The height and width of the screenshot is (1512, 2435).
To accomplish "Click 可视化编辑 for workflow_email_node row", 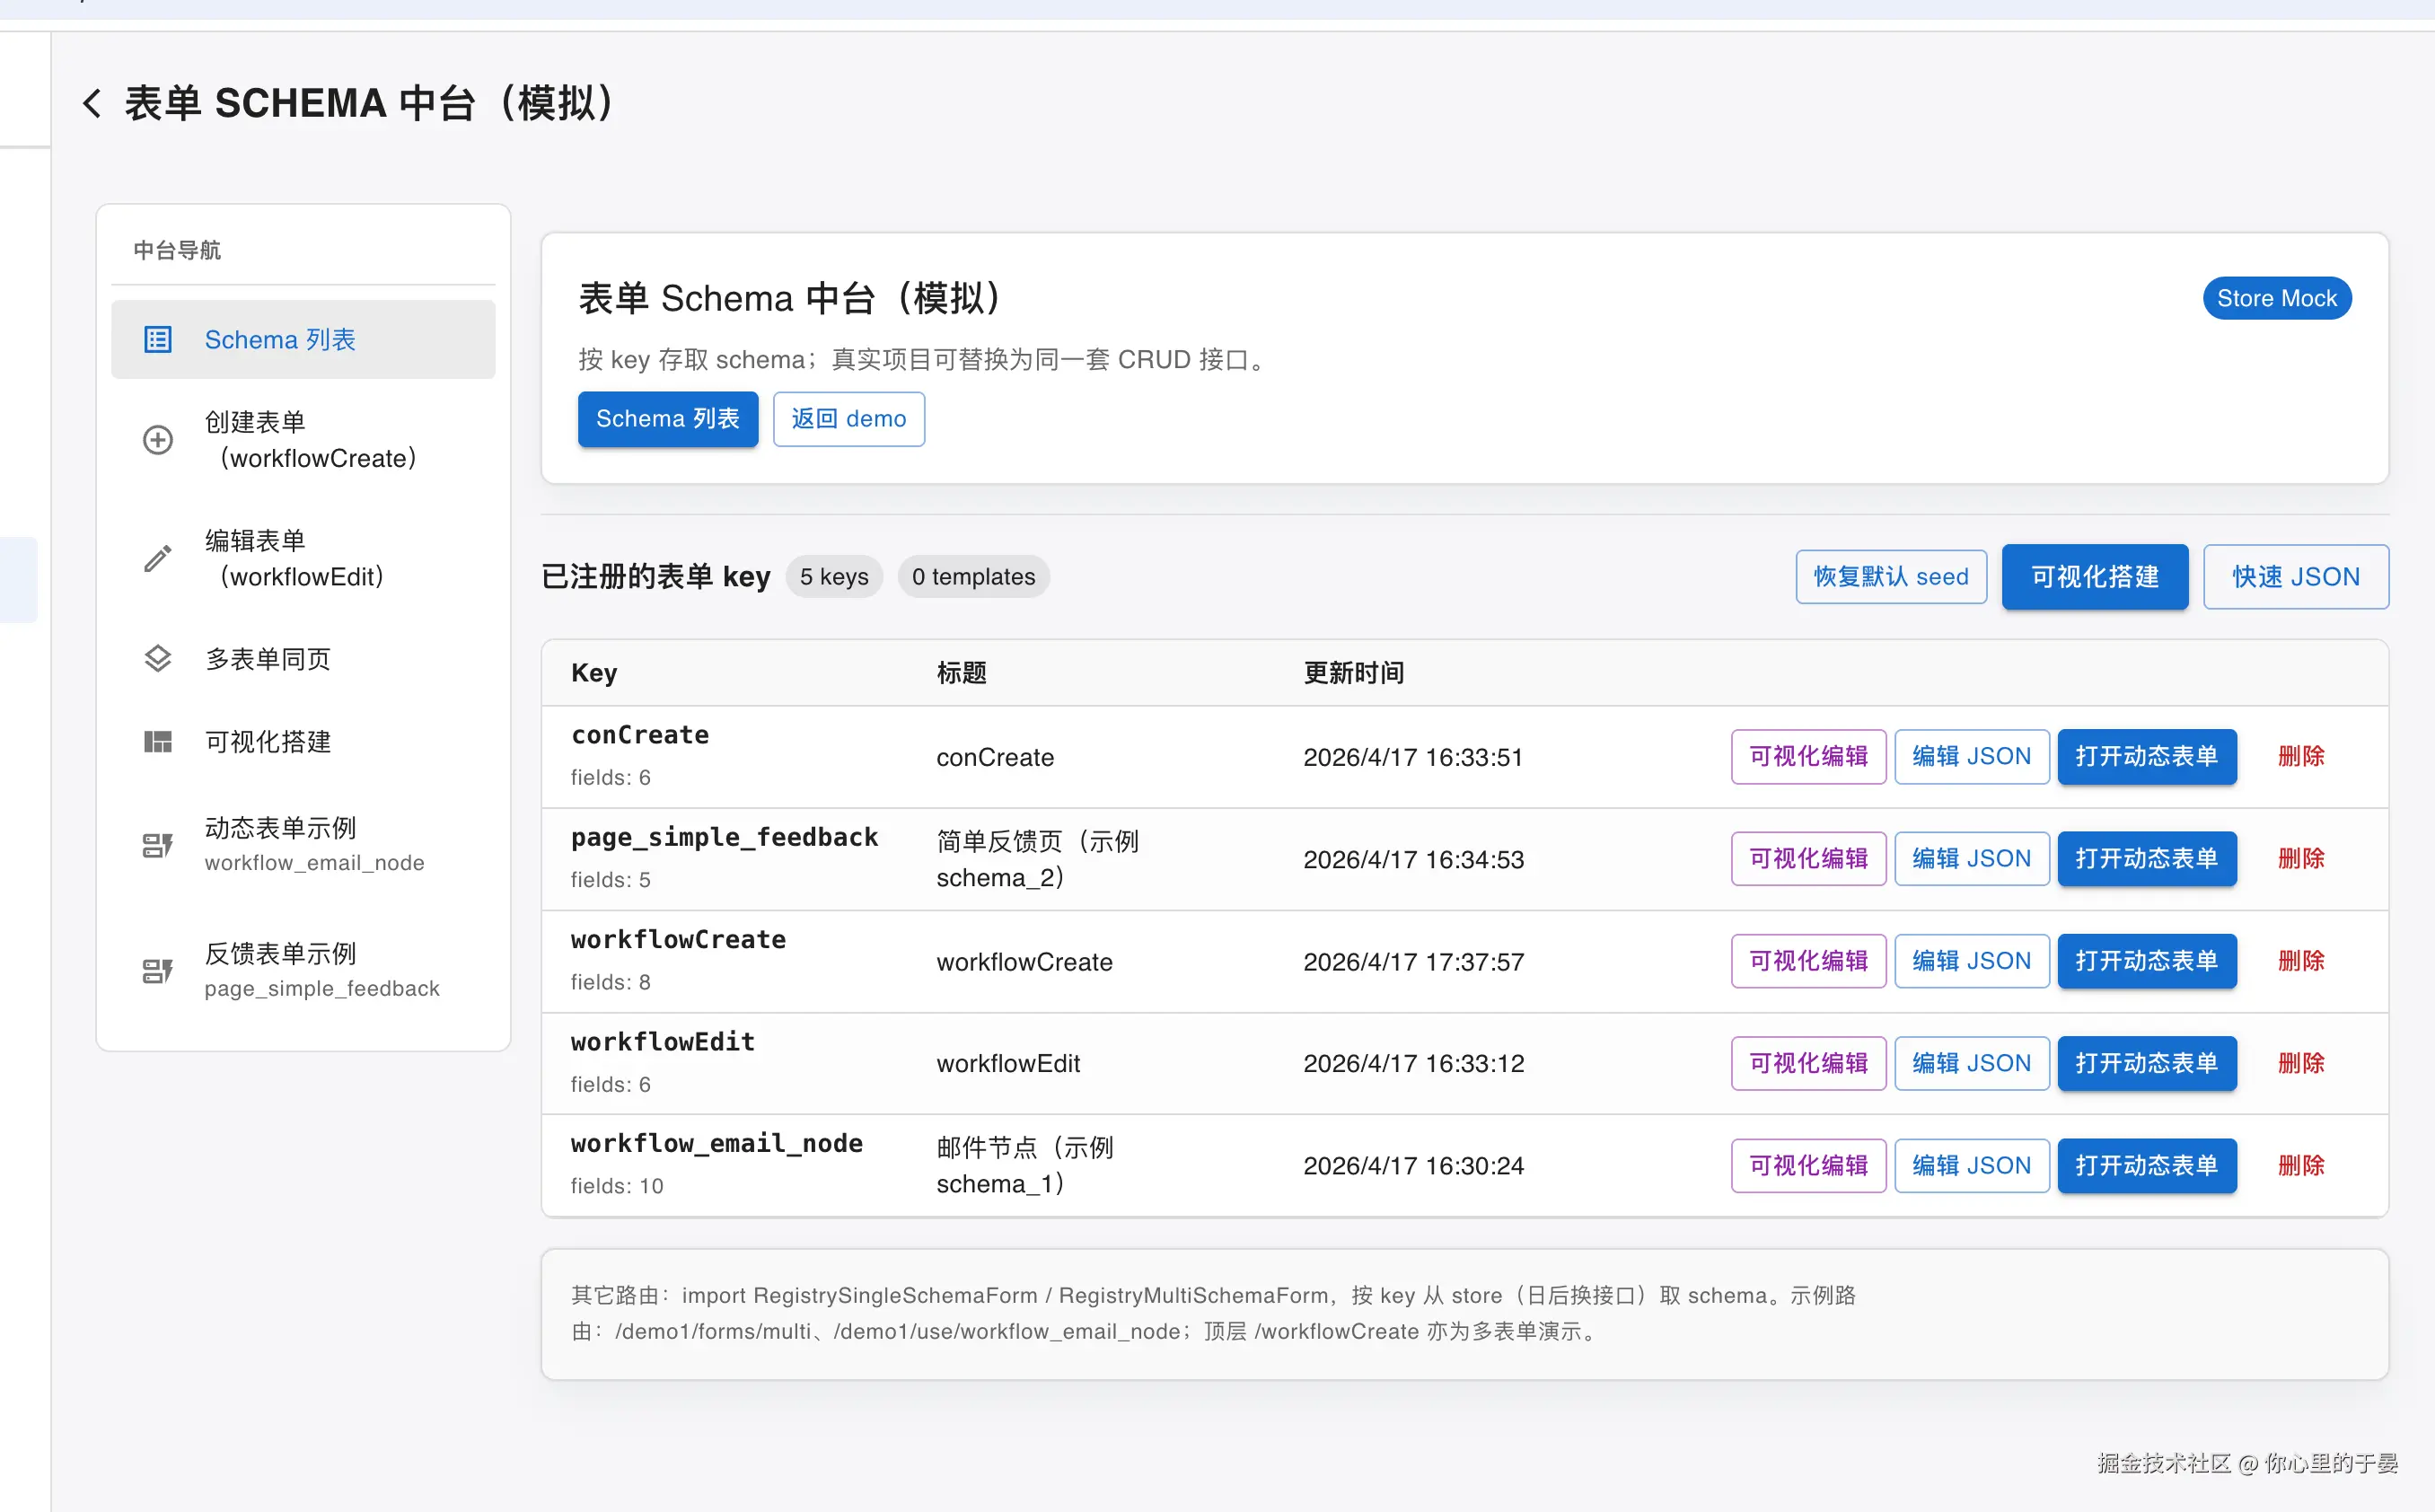I will click(x=1809, y=1166).
